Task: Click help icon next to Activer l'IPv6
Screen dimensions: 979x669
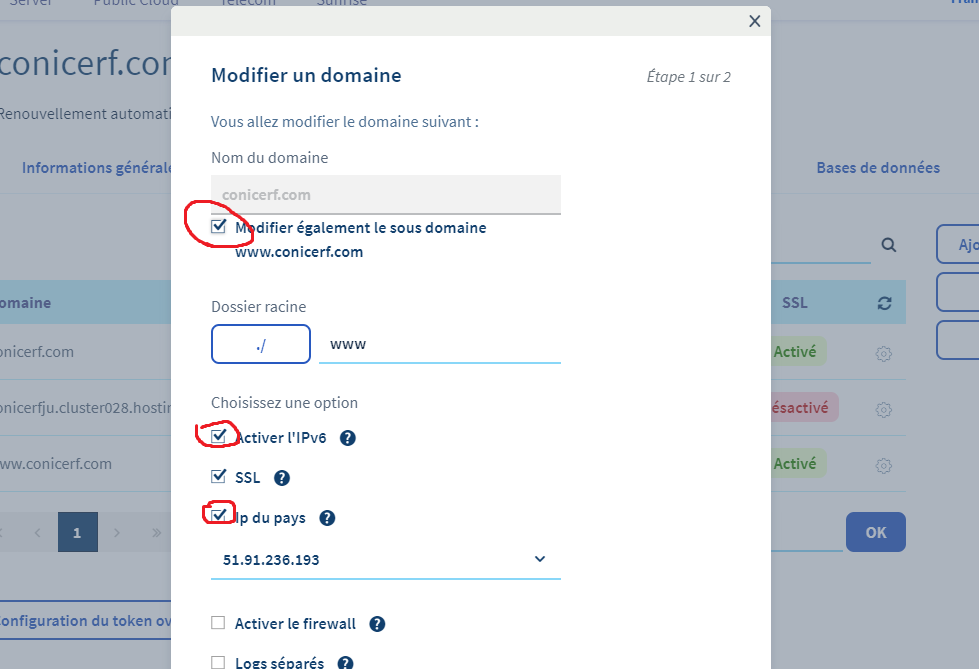Action: pos(348,438)
